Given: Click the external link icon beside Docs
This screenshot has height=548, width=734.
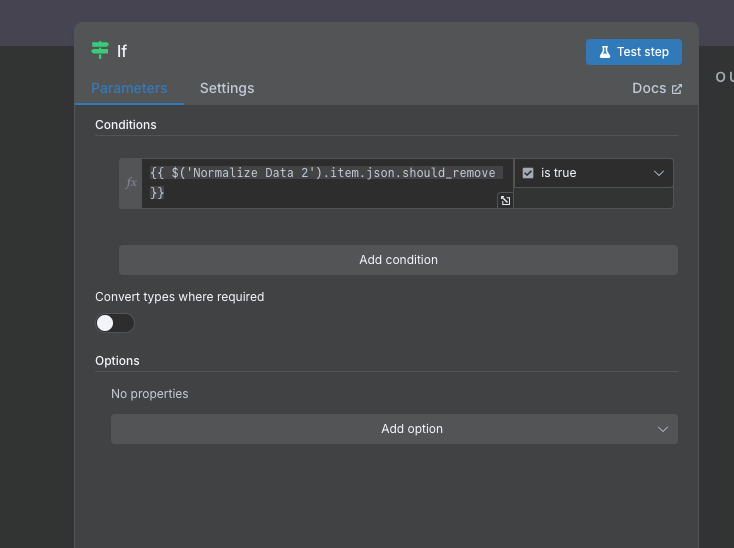Looking at the screenshot, I should [677, 89].
